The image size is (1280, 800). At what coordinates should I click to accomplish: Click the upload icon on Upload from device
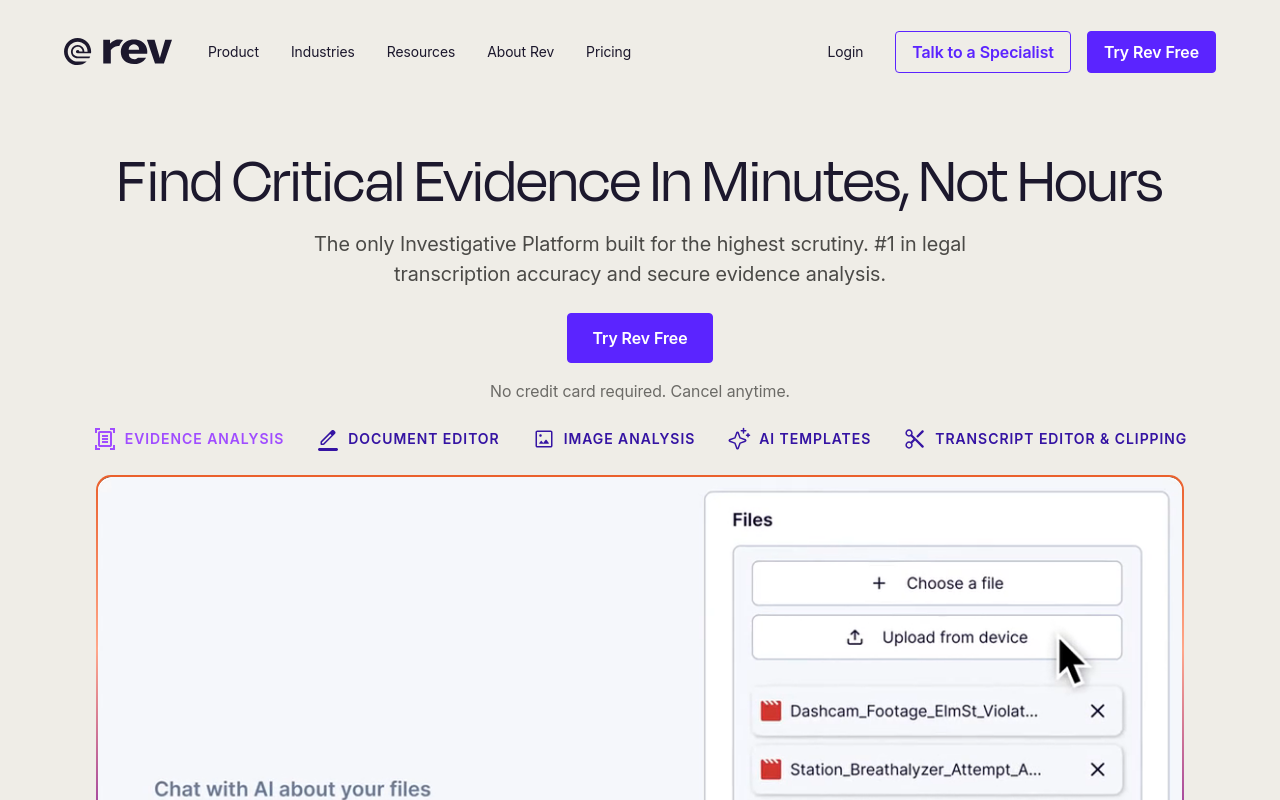pyautogui.click(x=855, y=637)
